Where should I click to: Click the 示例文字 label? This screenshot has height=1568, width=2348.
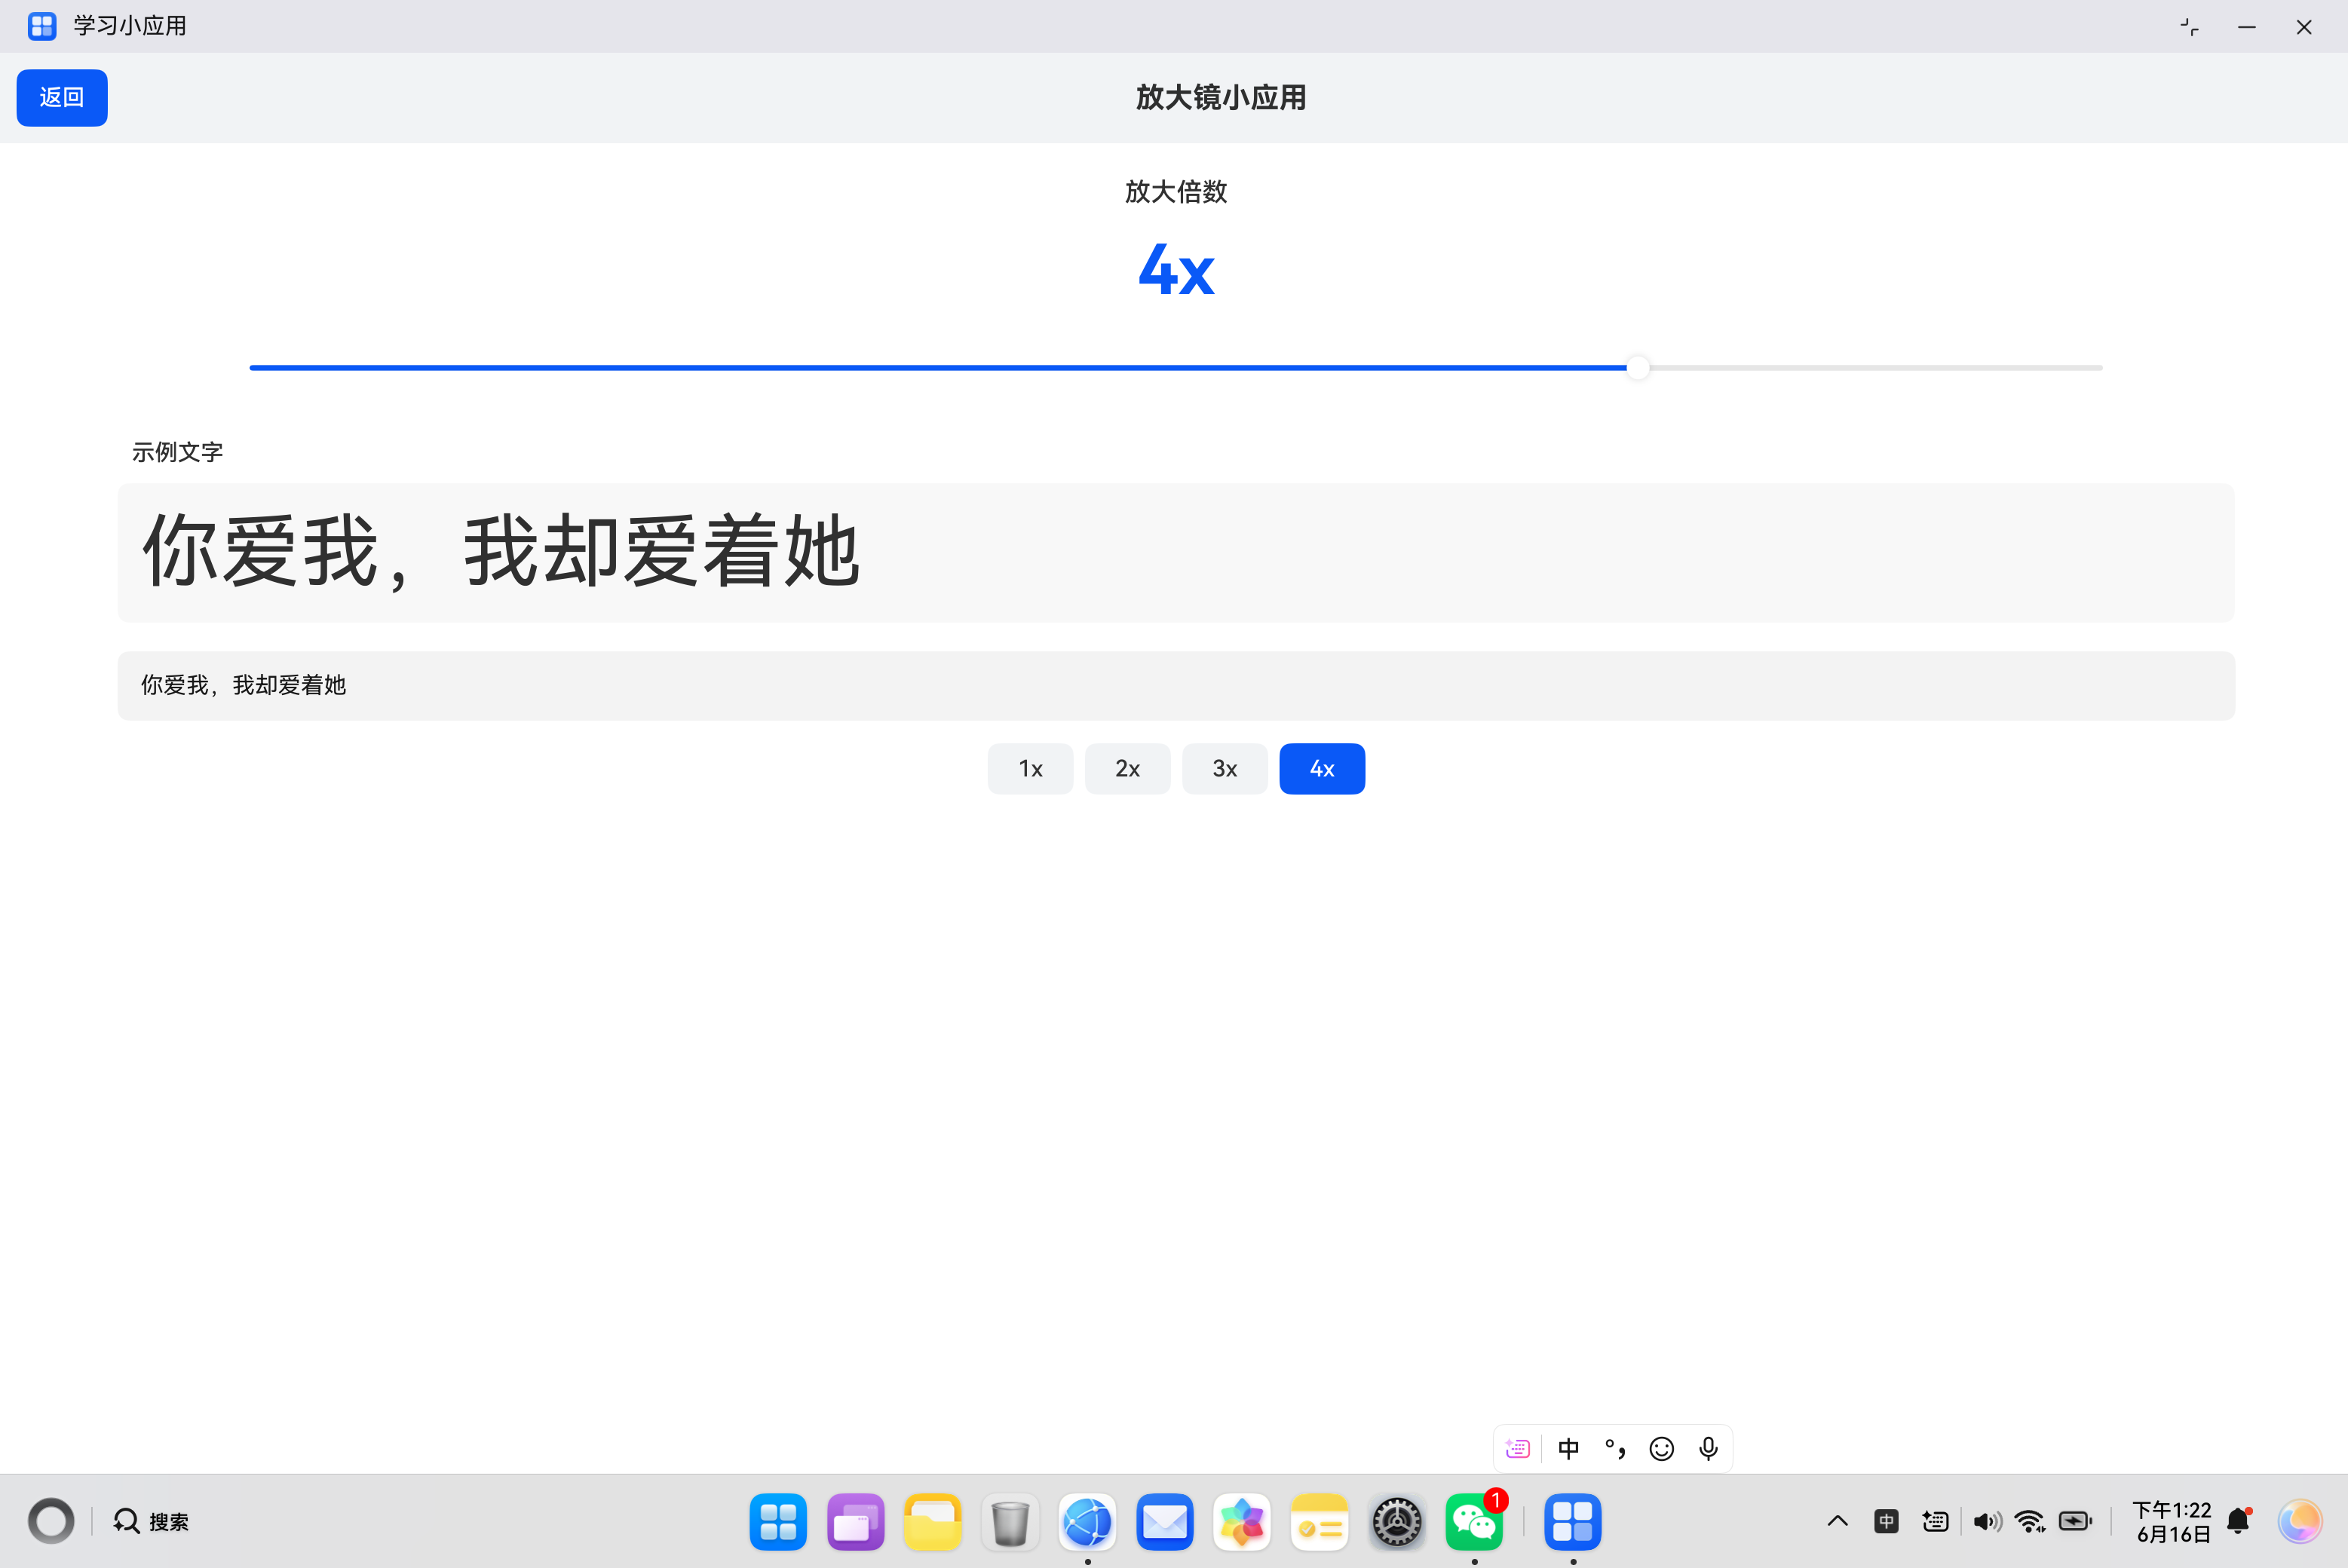coord(177,452)
